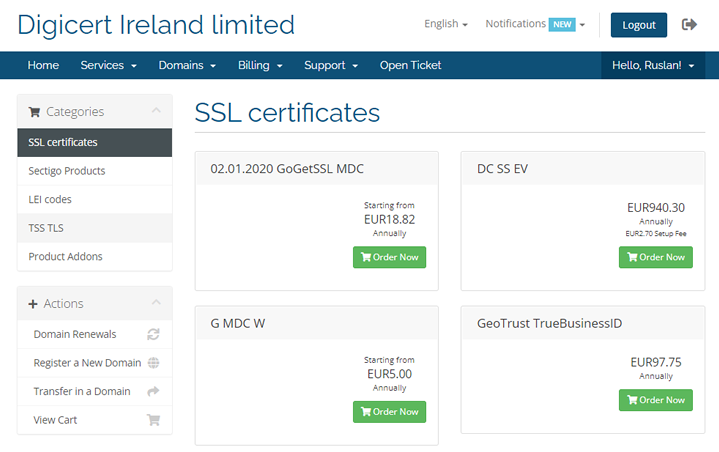Screen dimensions: 719x452
Task: Click the shopping cart icon next to Categories
Action: point(34,112)
